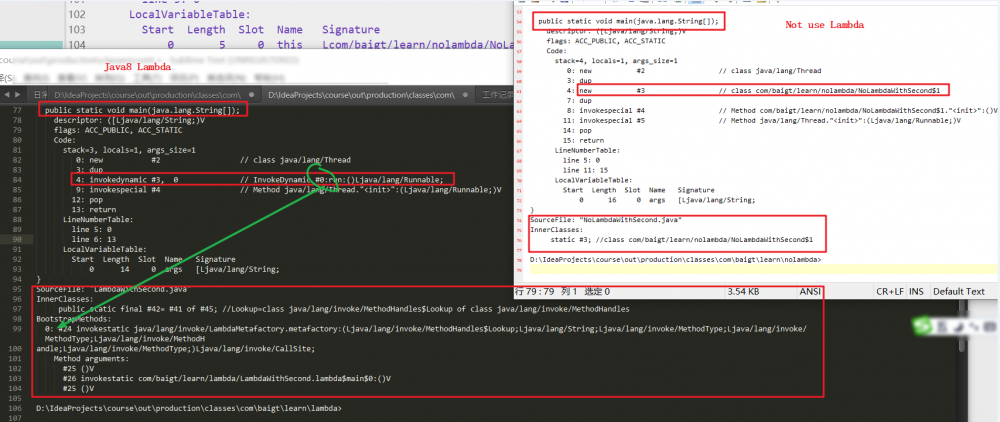
Task: Click the lambda> prompt line in Sublime
Action: click(x=189, y=408)
